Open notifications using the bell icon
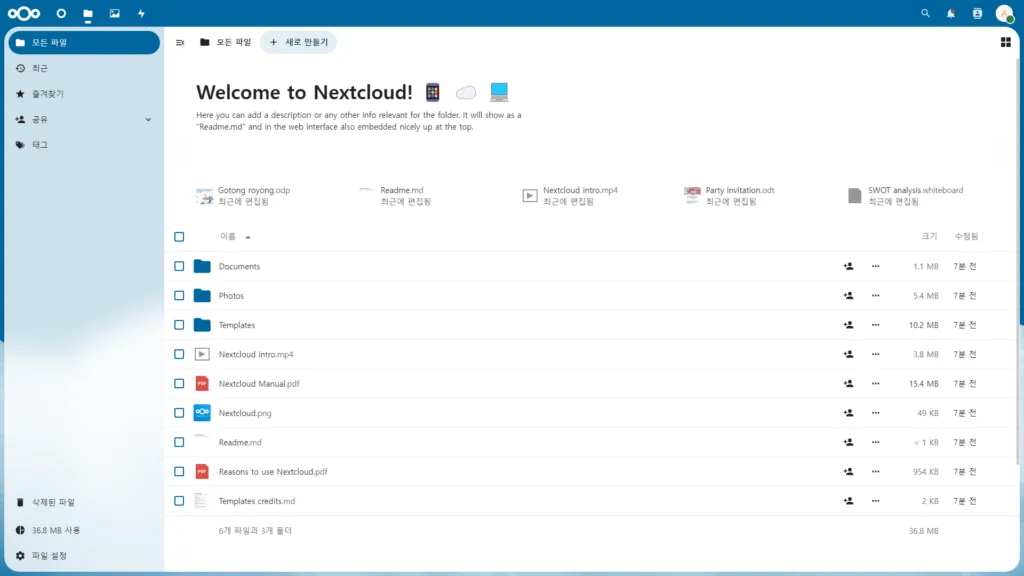 pyautogui.click(x=951, y=13)
